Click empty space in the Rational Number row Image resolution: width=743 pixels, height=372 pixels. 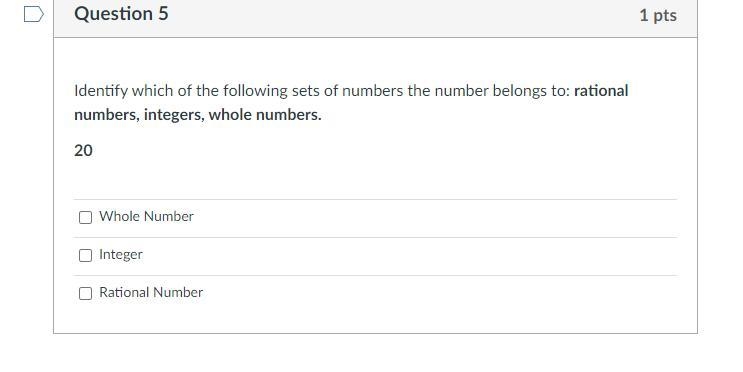426,294
